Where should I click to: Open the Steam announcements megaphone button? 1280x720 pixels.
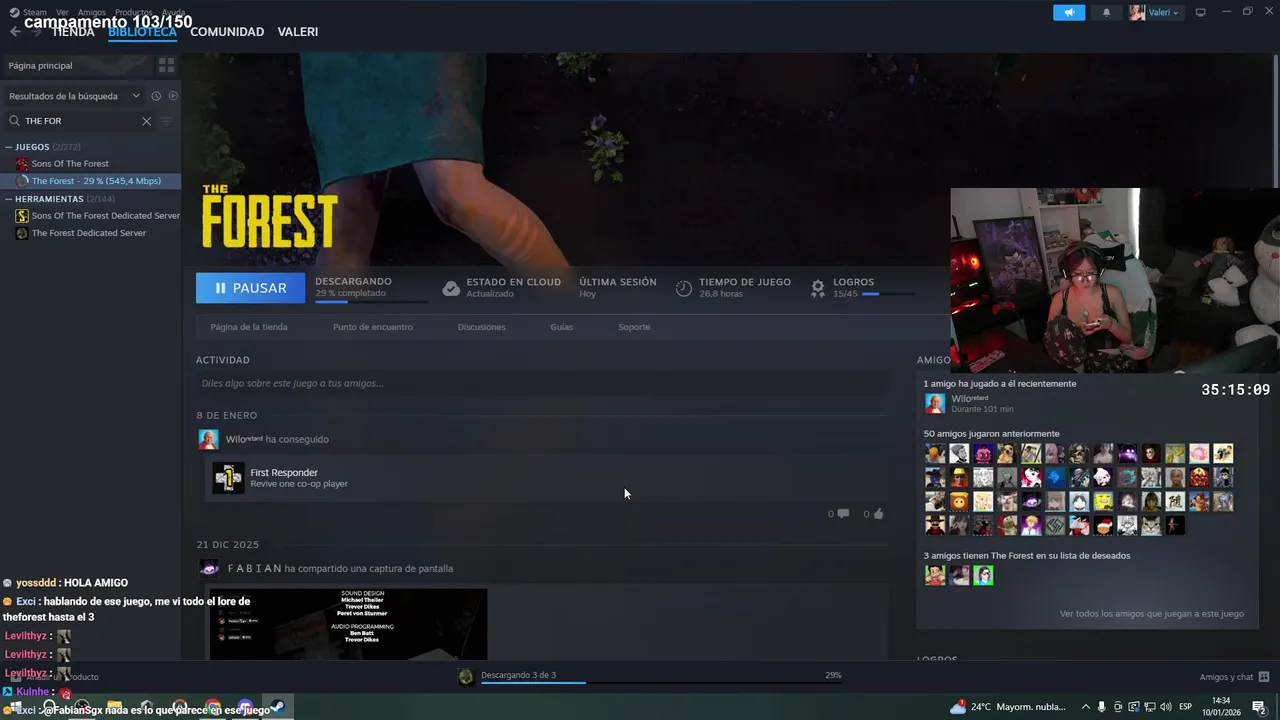(1069, 12)
